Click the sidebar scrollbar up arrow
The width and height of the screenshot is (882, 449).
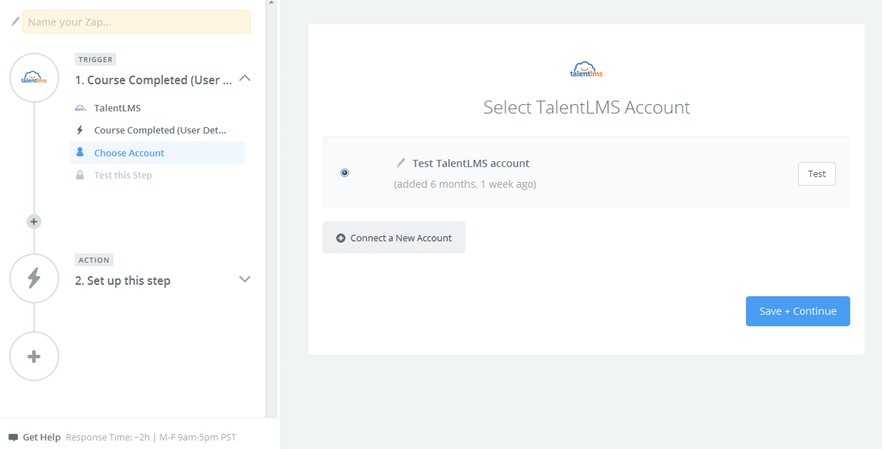pyautogui.click(x=271, y=3)
